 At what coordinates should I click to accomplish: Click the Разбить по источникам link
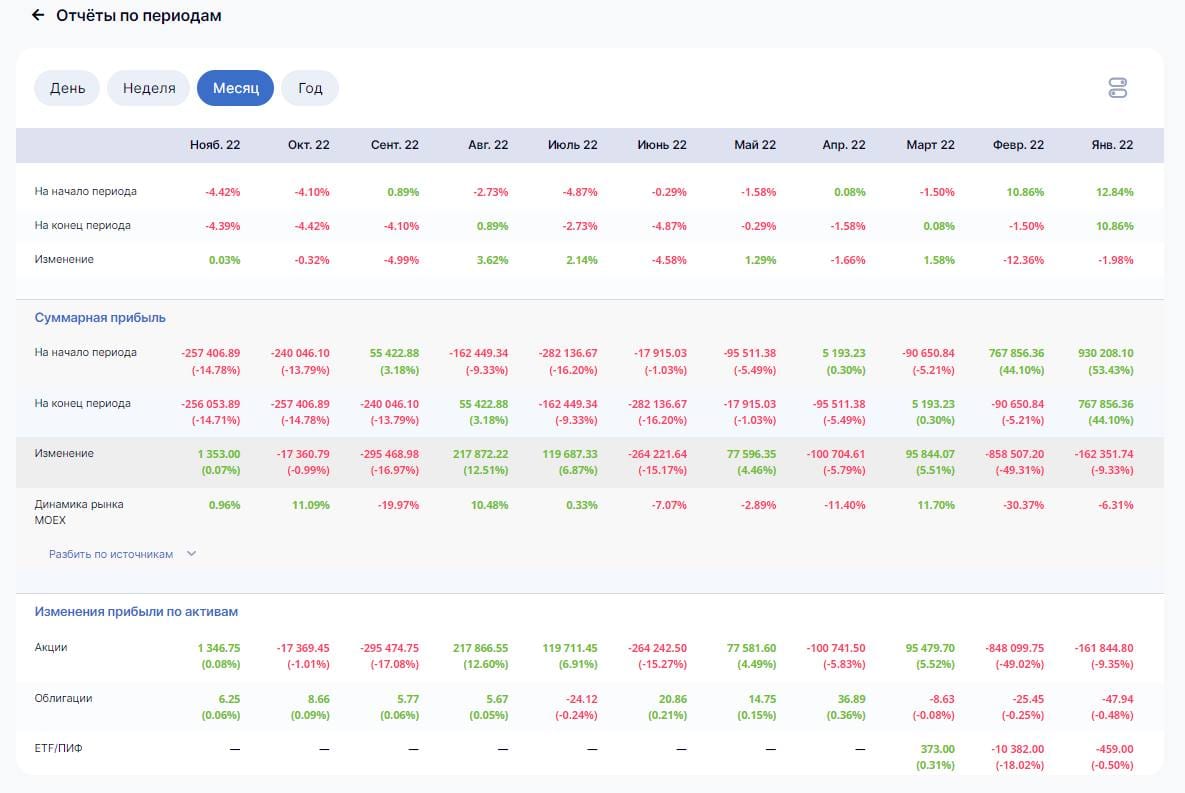coord(111,554)
